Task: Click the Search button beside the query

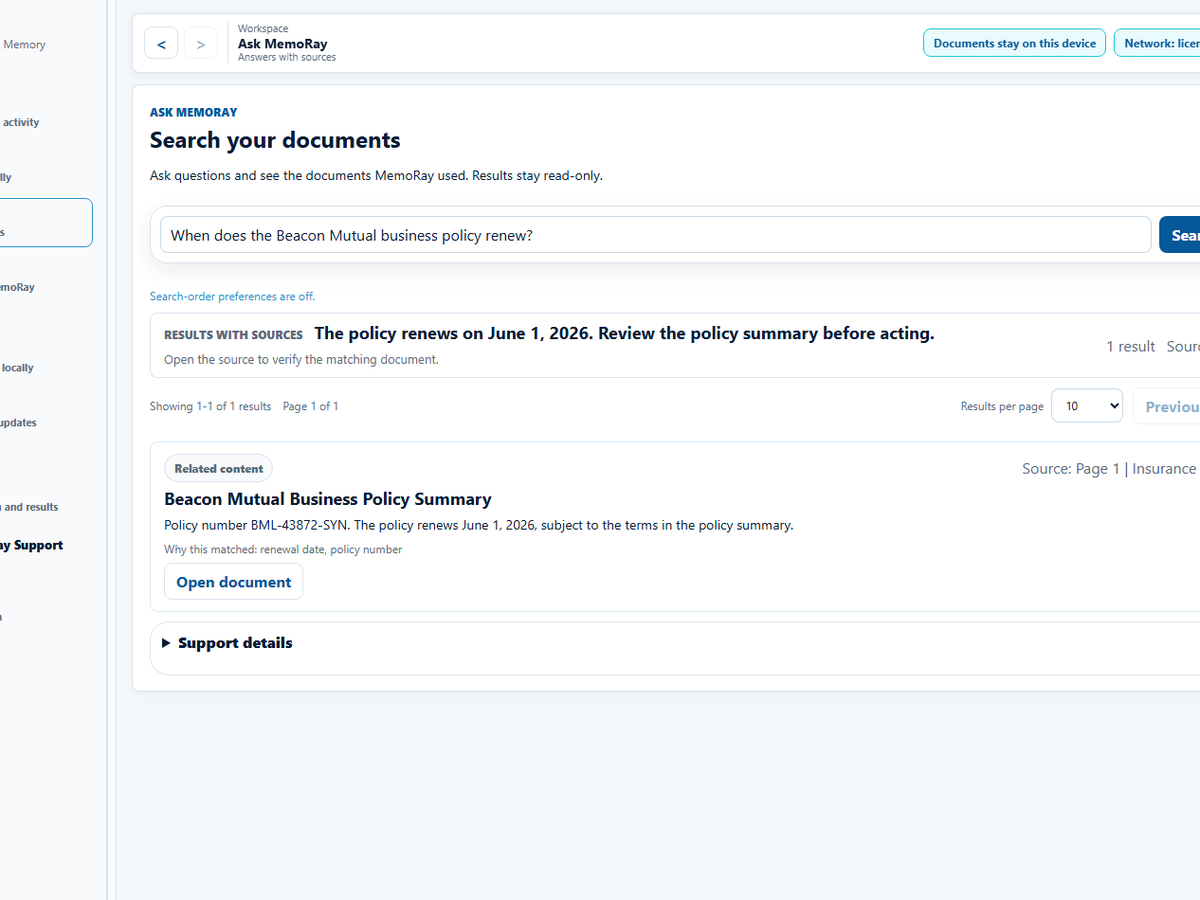Action: [x=1182, y=235]
